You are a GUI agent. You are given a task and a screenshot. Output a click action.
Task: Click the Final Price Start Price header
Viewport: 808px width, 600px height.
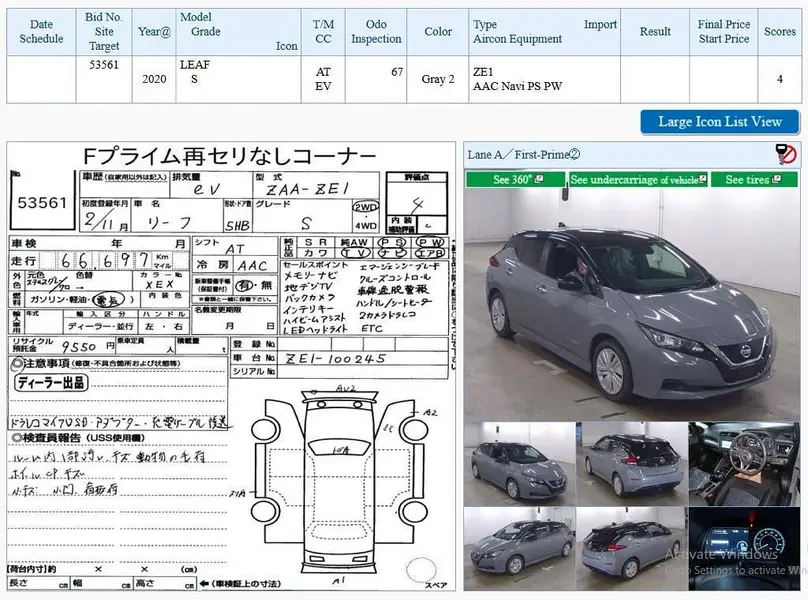[723, 31]
